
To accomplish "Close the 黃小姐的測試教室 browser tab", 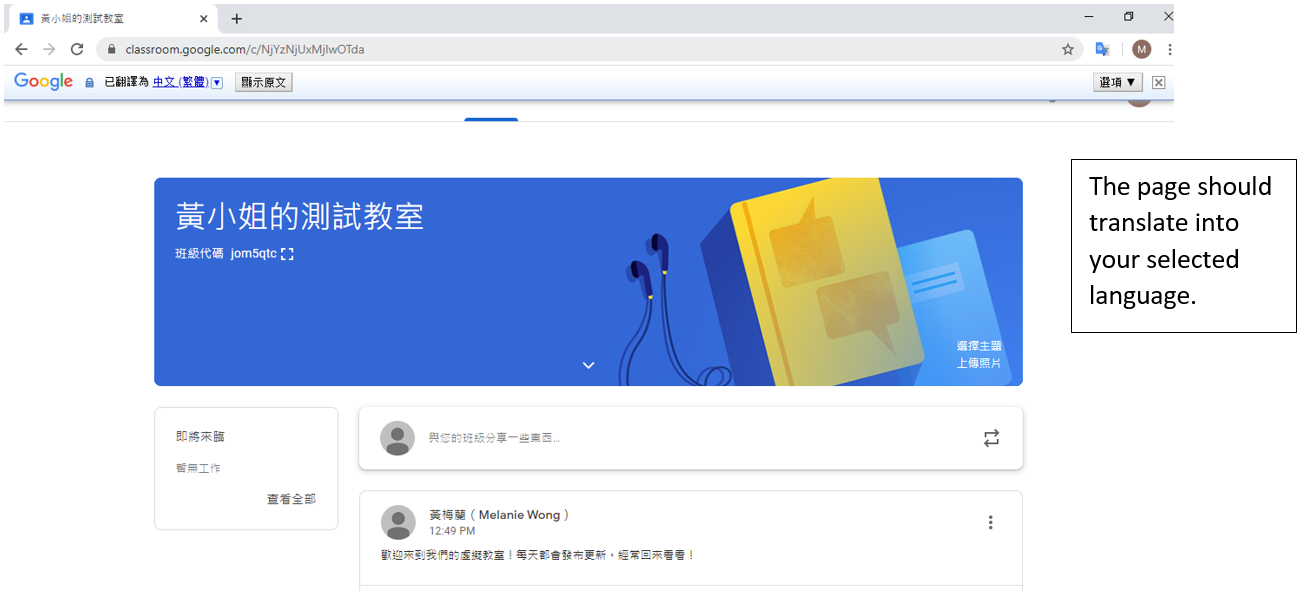I will coord(204,19).
